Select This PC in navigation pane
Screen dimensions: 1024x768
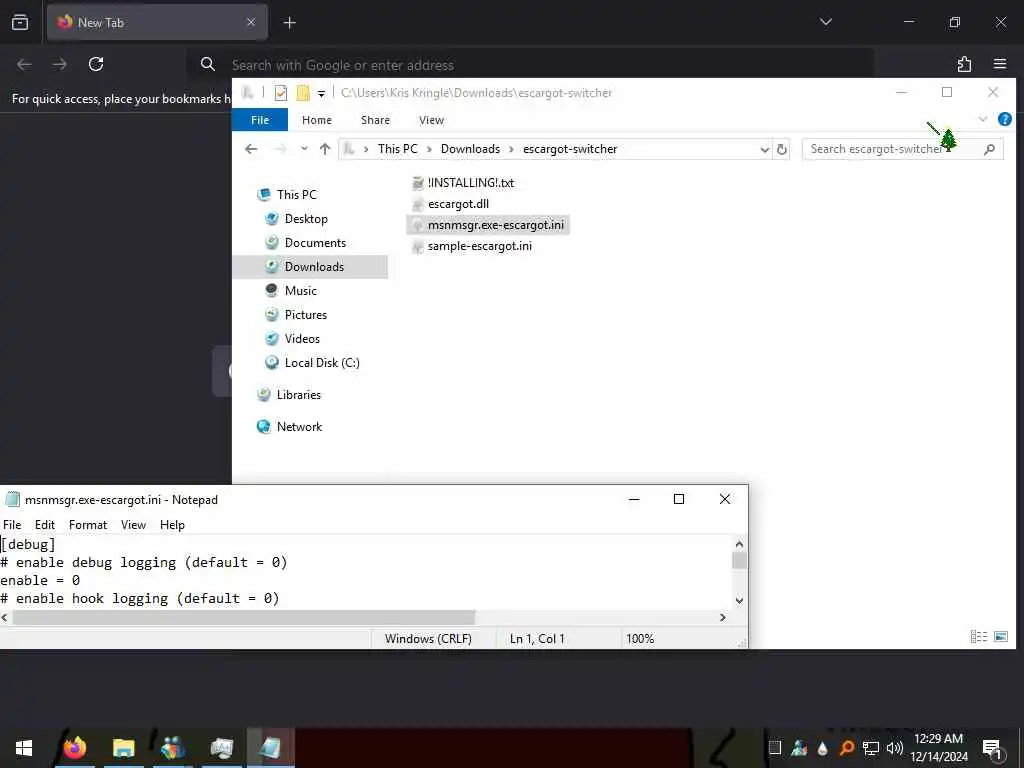tap(296, 195)
